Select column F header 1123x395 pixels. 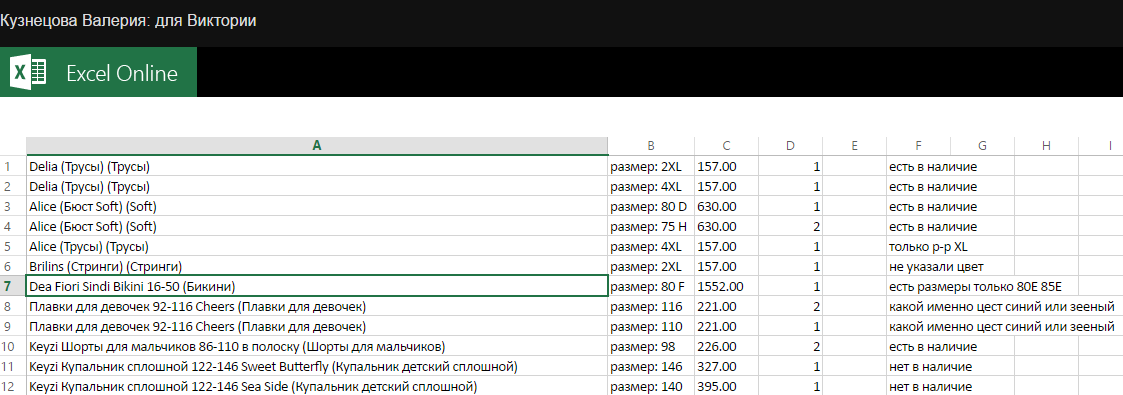point(918,145)
